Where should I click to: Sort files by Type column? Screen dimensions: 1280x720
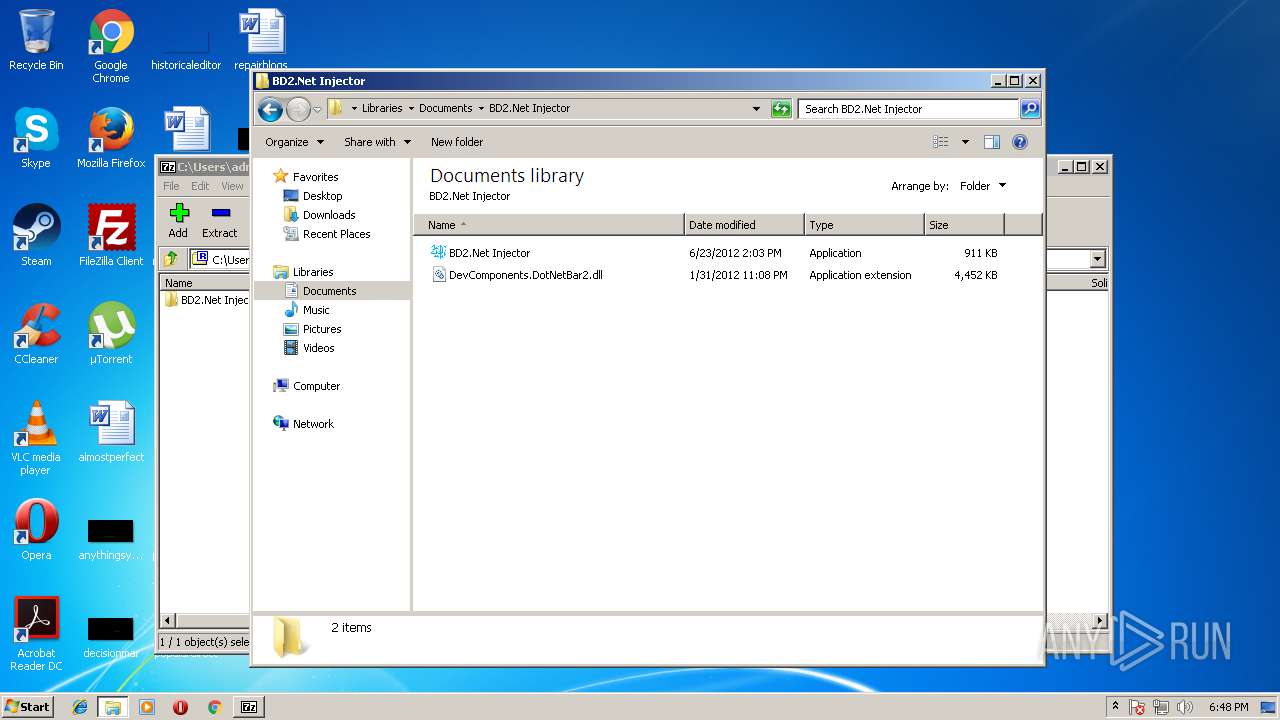click(864, 225)
